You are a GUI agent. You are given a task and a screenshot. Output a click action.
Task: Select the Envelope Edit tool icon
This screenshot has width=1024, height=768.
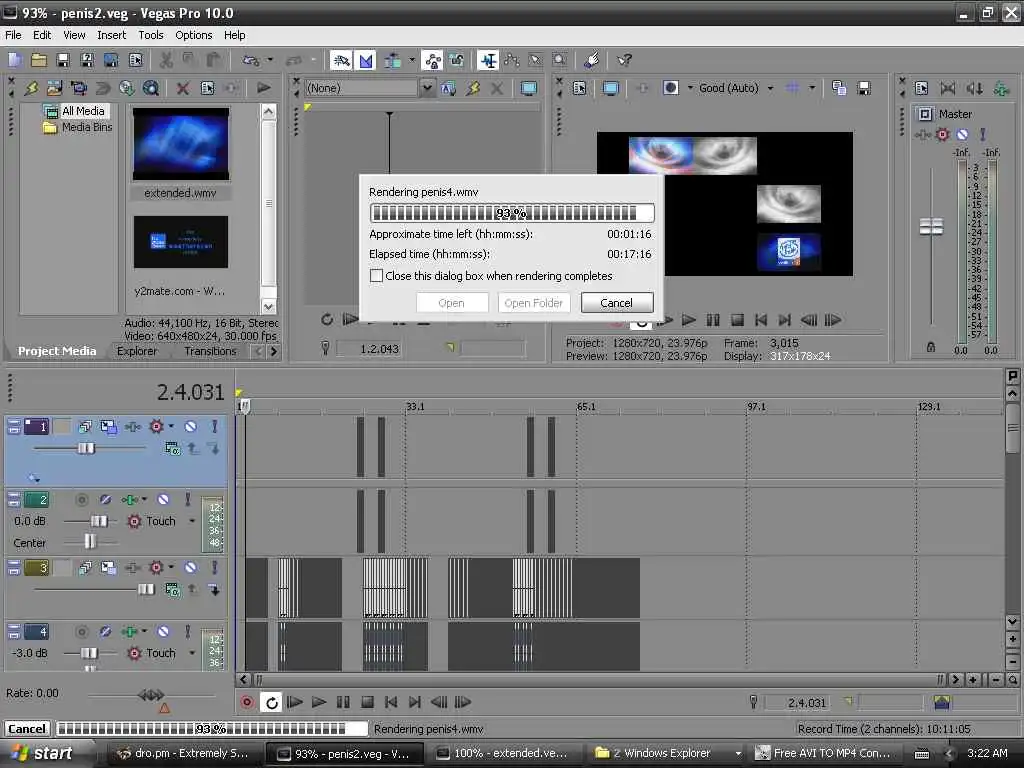(x=512, y=61)
